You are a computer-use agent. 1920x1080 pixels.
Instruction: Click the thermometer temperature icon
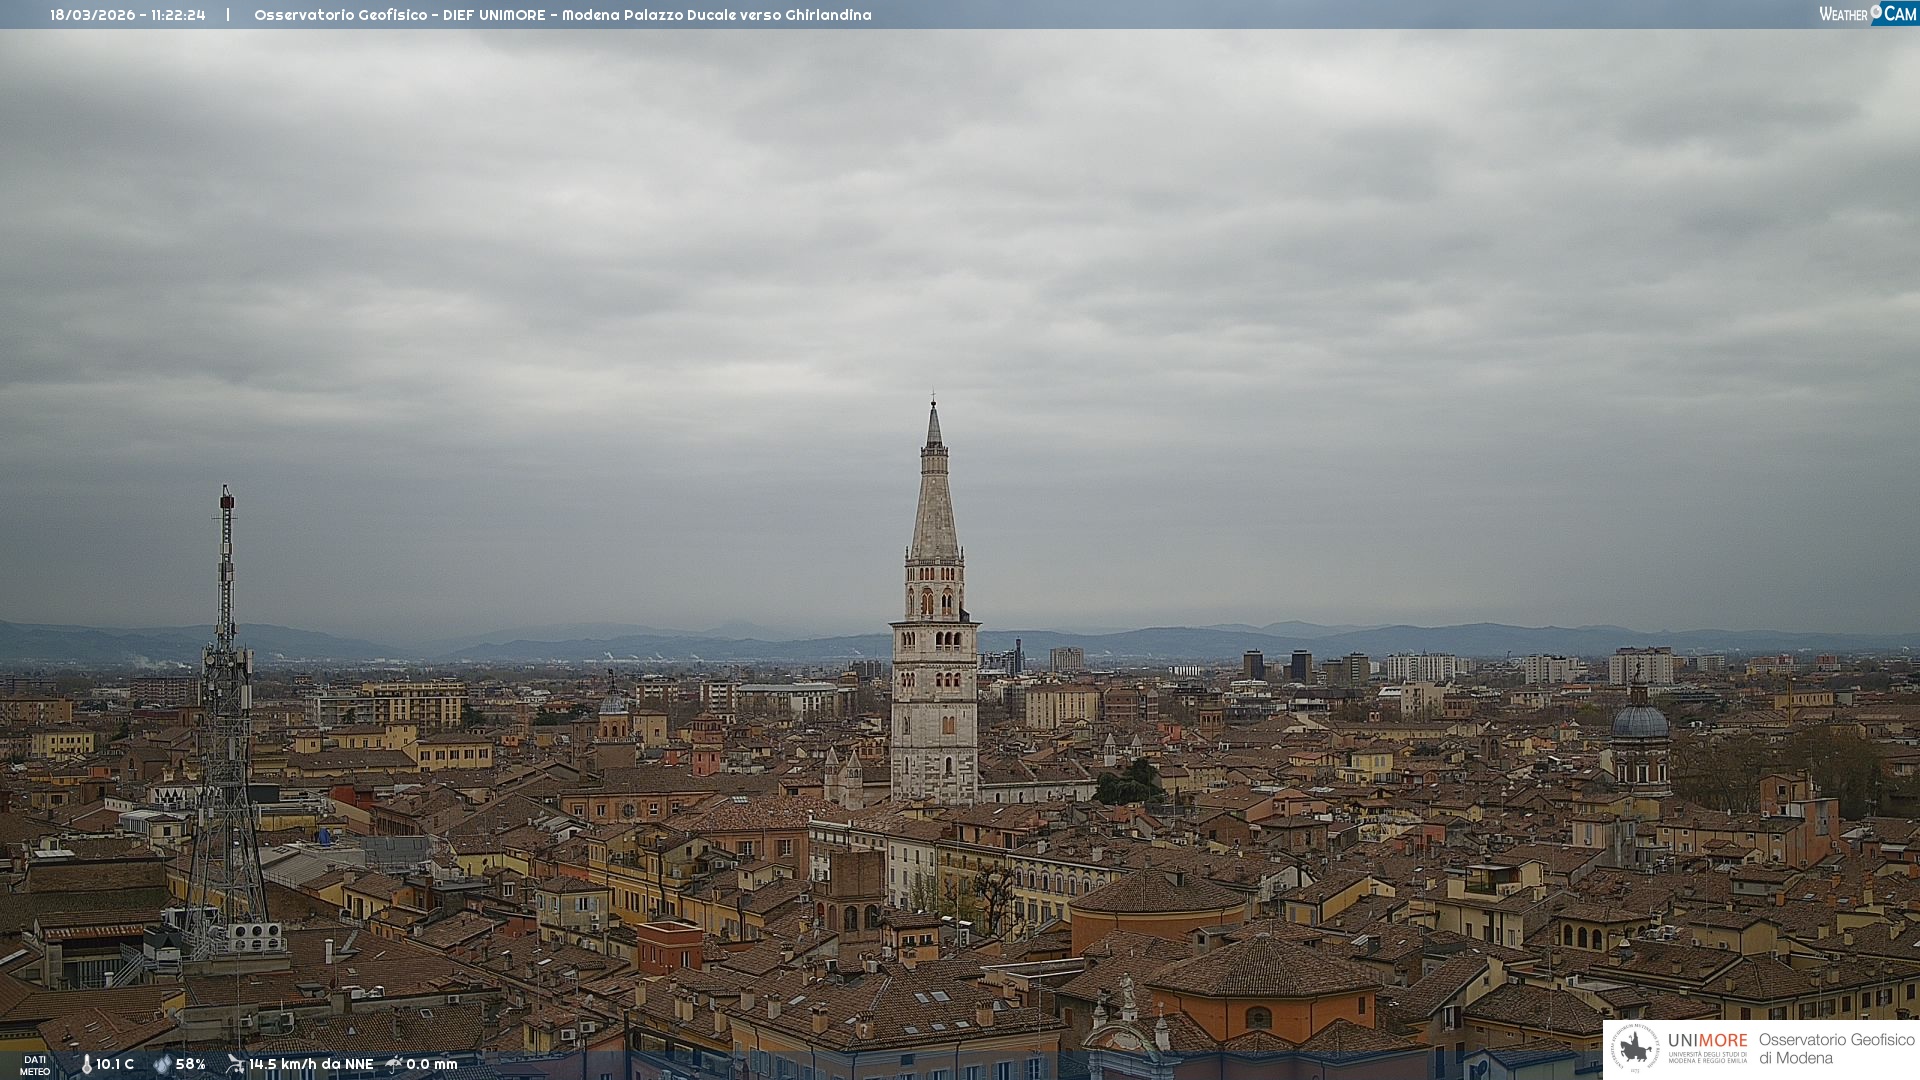pyautogui.click(x=86, y=1064)
